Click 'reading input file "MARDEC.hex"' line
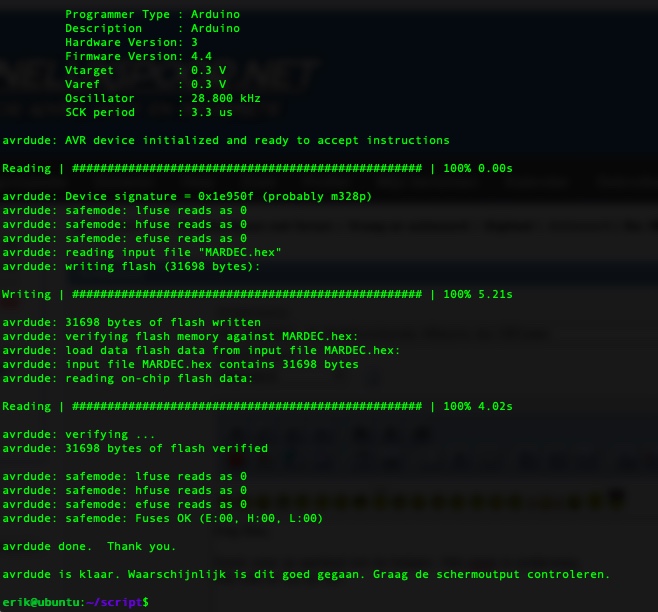The width and height of the screenshot is (658, 612). click(x=142, y=252)
